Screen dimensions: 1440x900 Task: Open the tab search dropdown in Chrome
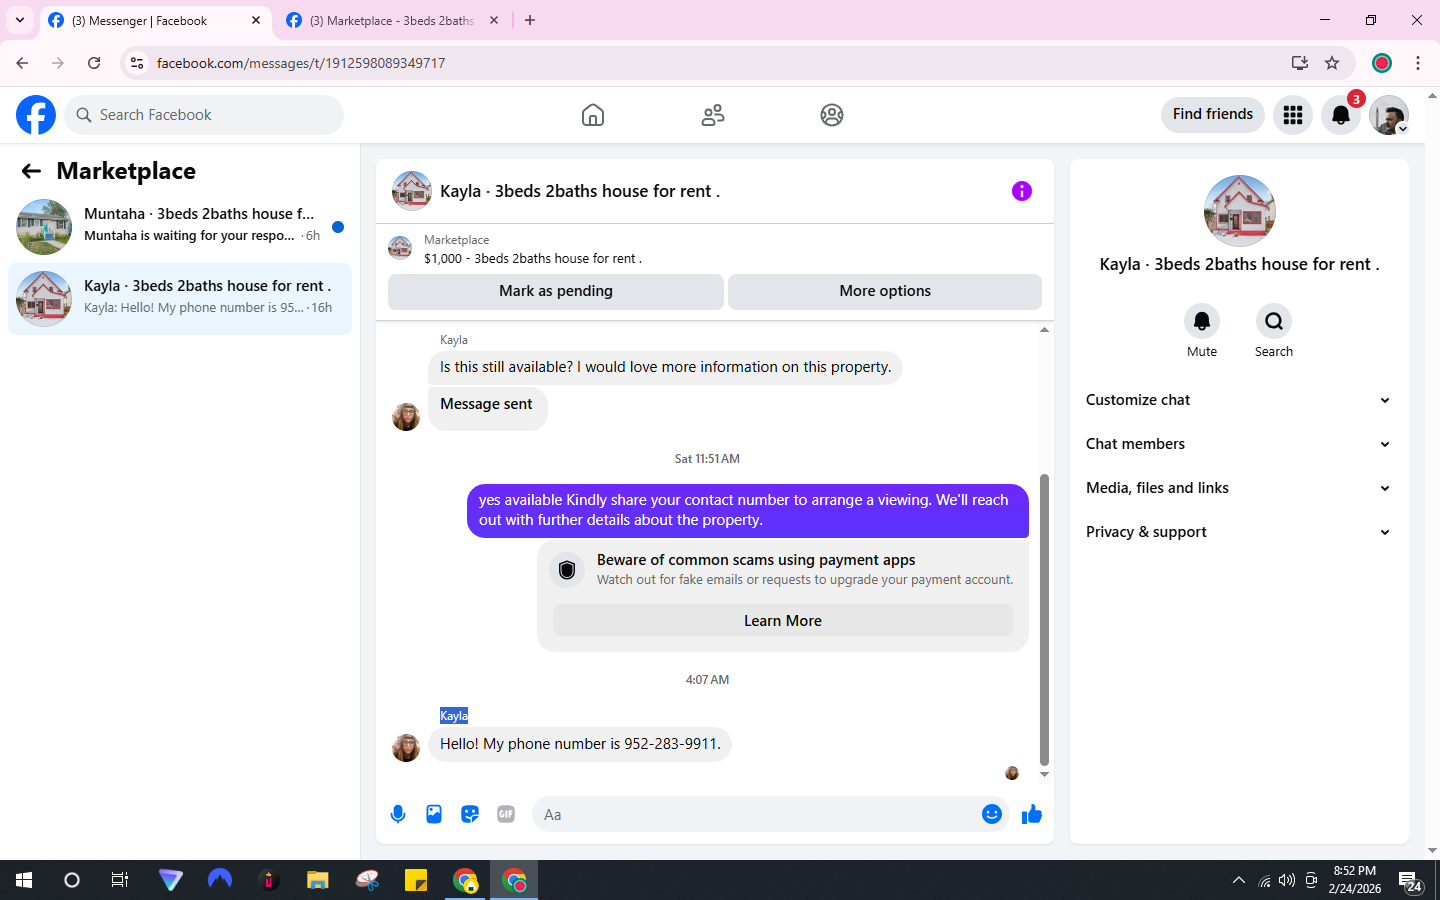[x=19, y=20]
